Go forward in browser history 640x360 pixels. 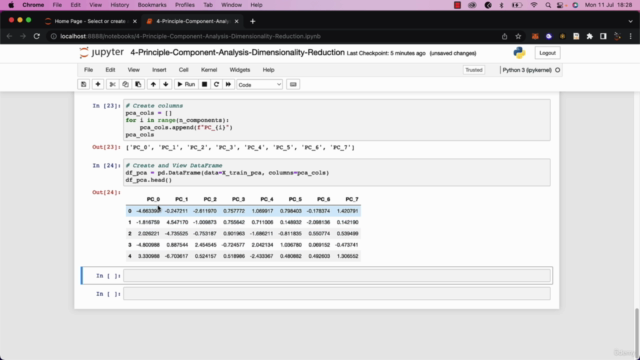[x=23, y=36]
